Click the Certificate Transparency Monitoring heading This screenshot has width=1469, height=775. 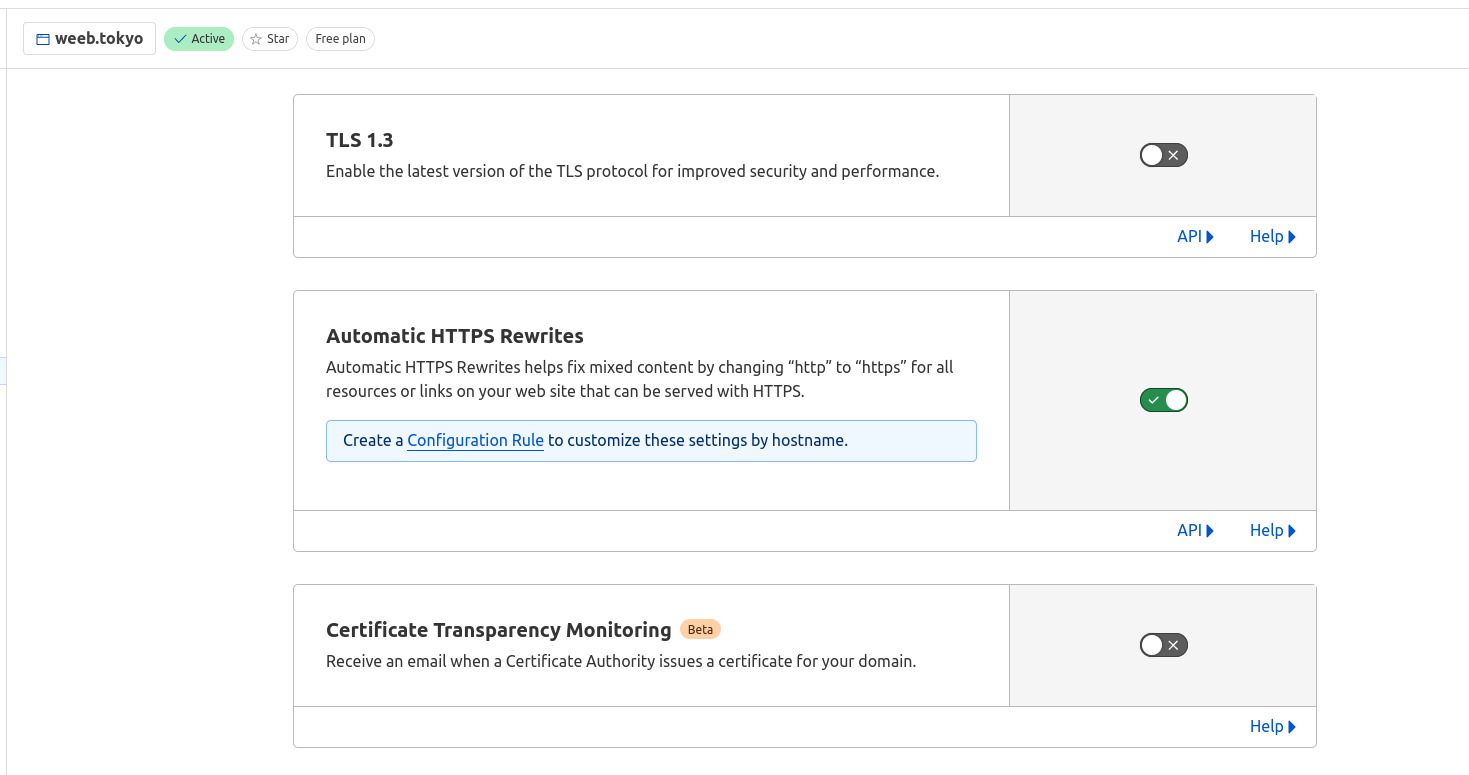tap(498, 630)
